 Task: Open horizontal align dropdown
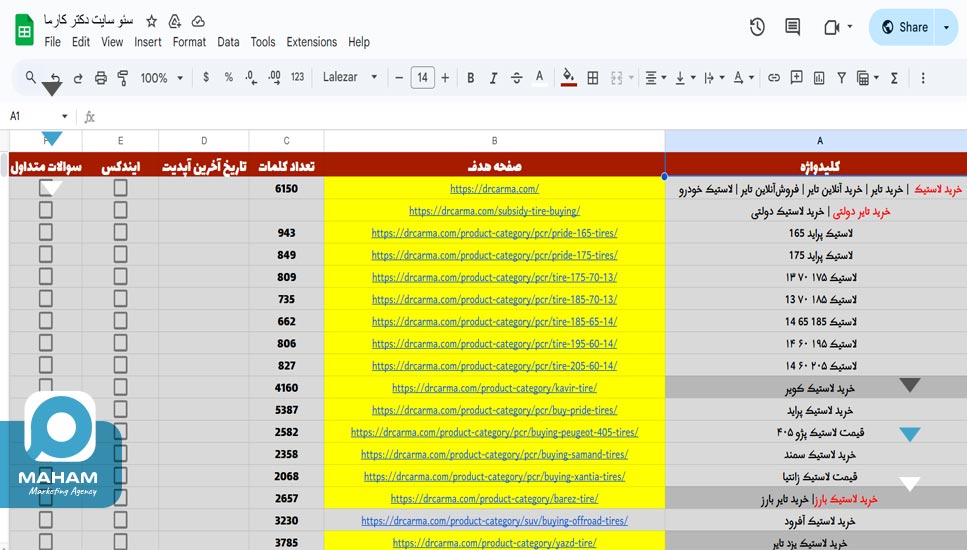click(655, 78)
